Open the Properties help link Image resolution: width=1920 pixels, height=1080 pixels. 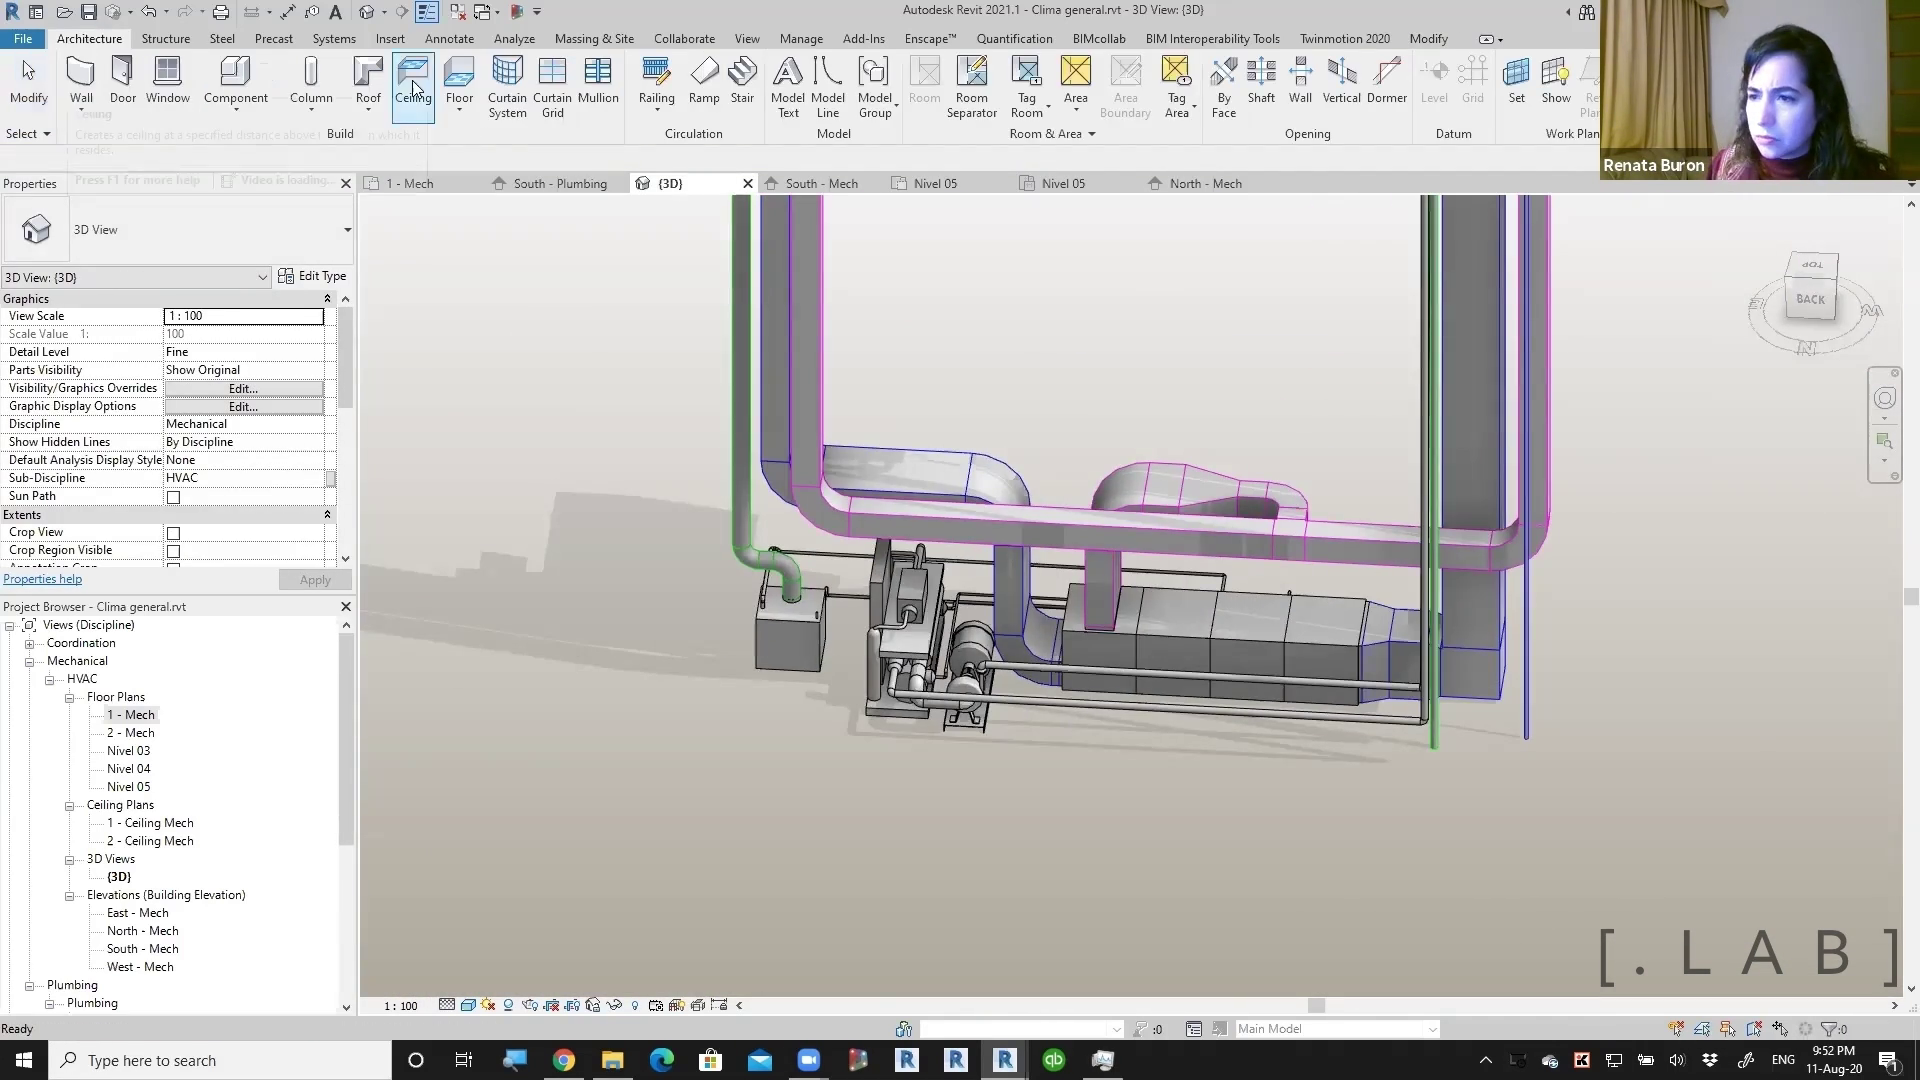42,579
